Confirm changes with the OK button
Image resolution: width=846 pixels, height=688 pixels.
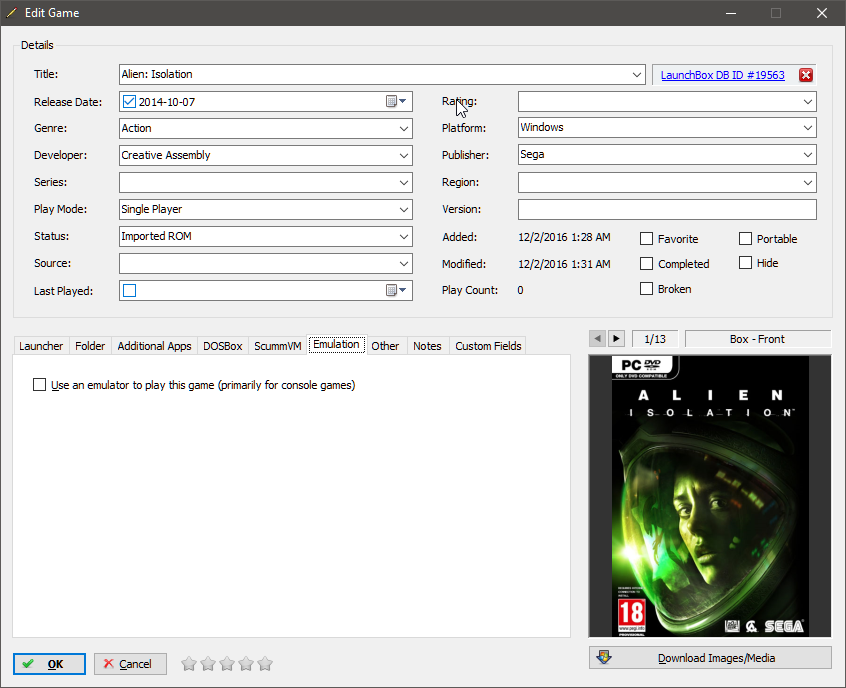click(49, 664)
